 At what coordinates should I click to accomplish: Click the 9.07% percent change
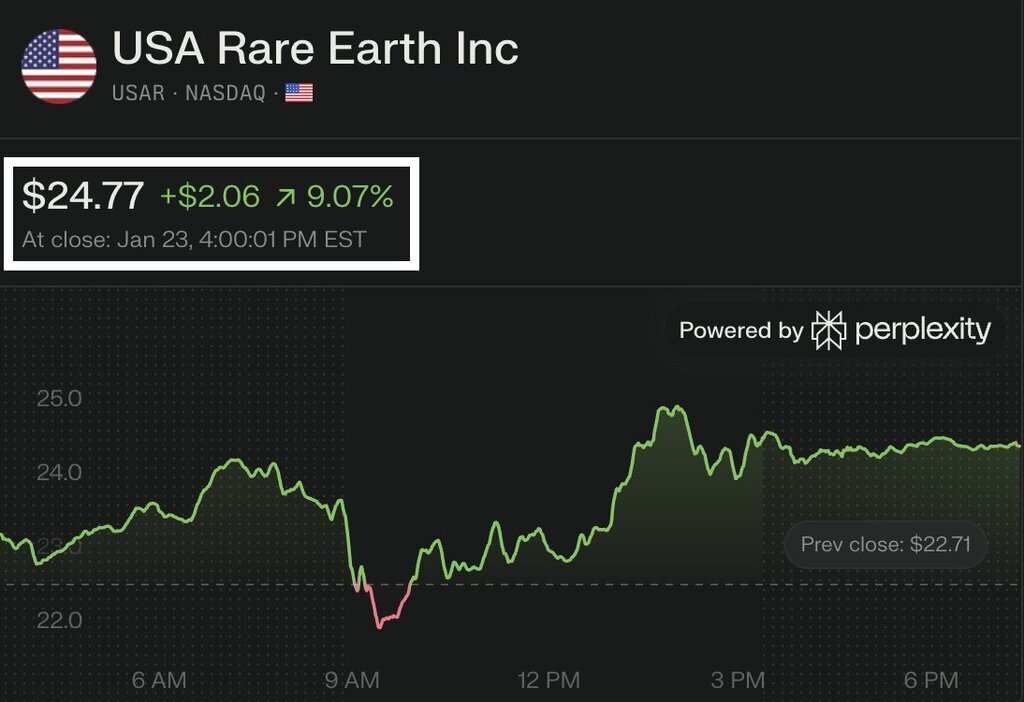(x=350, y=197)
